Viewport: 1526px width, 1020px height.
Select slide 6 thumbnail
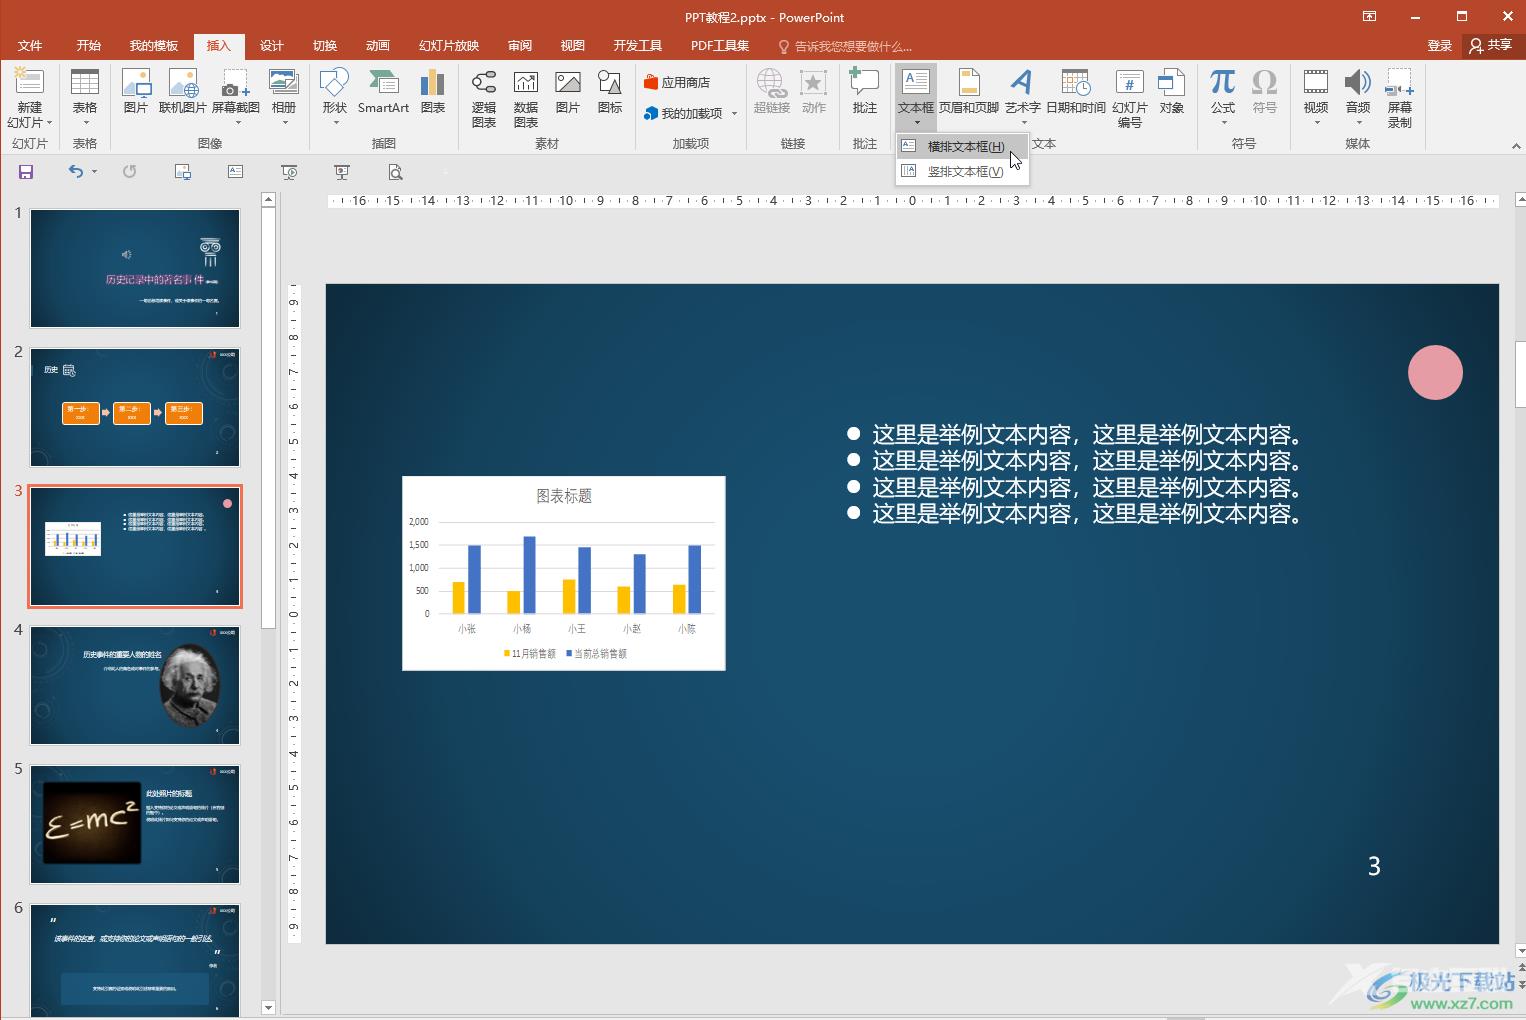point(135,960)
